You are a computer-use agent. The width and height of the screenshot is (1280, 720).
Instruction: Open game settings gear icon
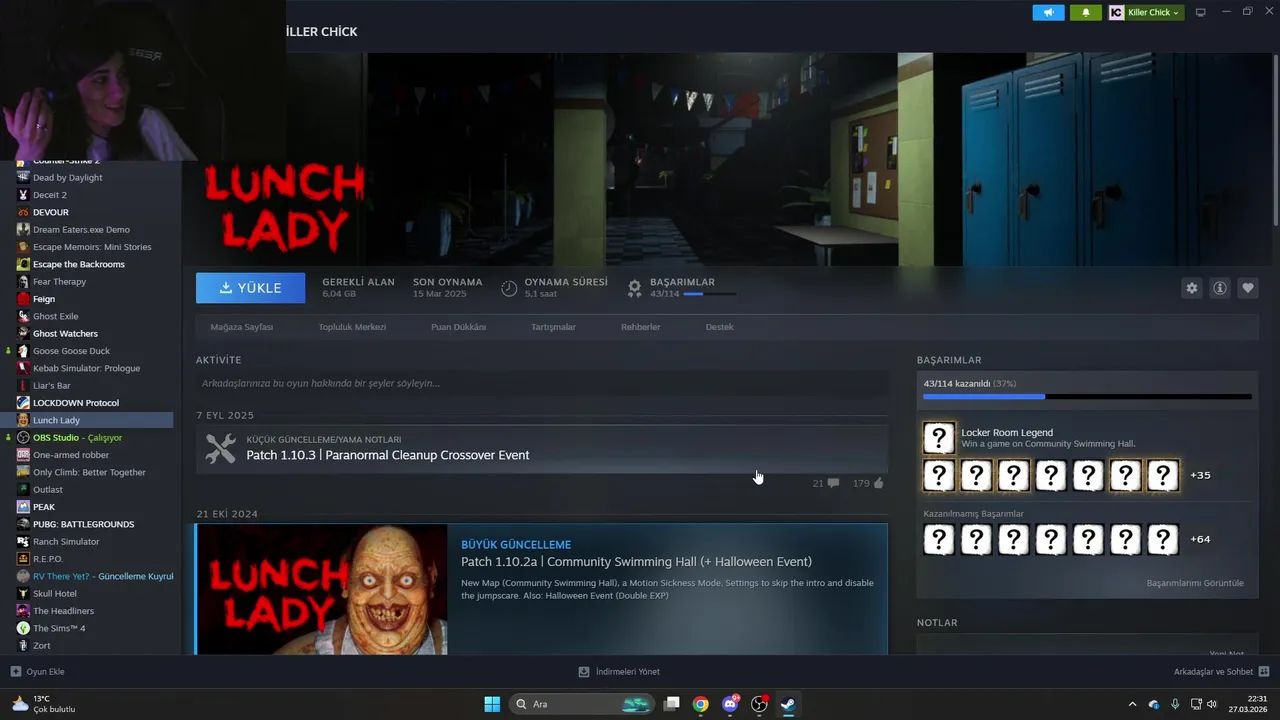1191,288
